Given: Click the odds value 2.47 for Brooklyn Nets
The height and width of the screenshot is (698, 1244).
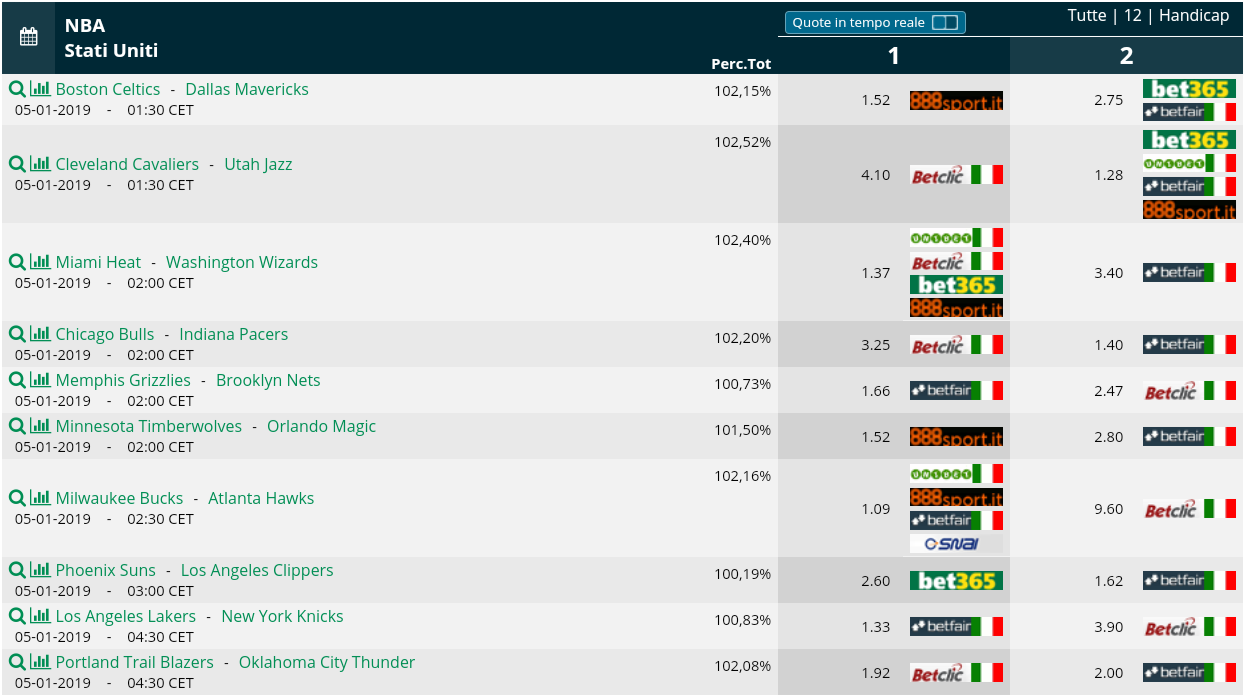Looking at the screenshot, I should tap(1108, 391).
